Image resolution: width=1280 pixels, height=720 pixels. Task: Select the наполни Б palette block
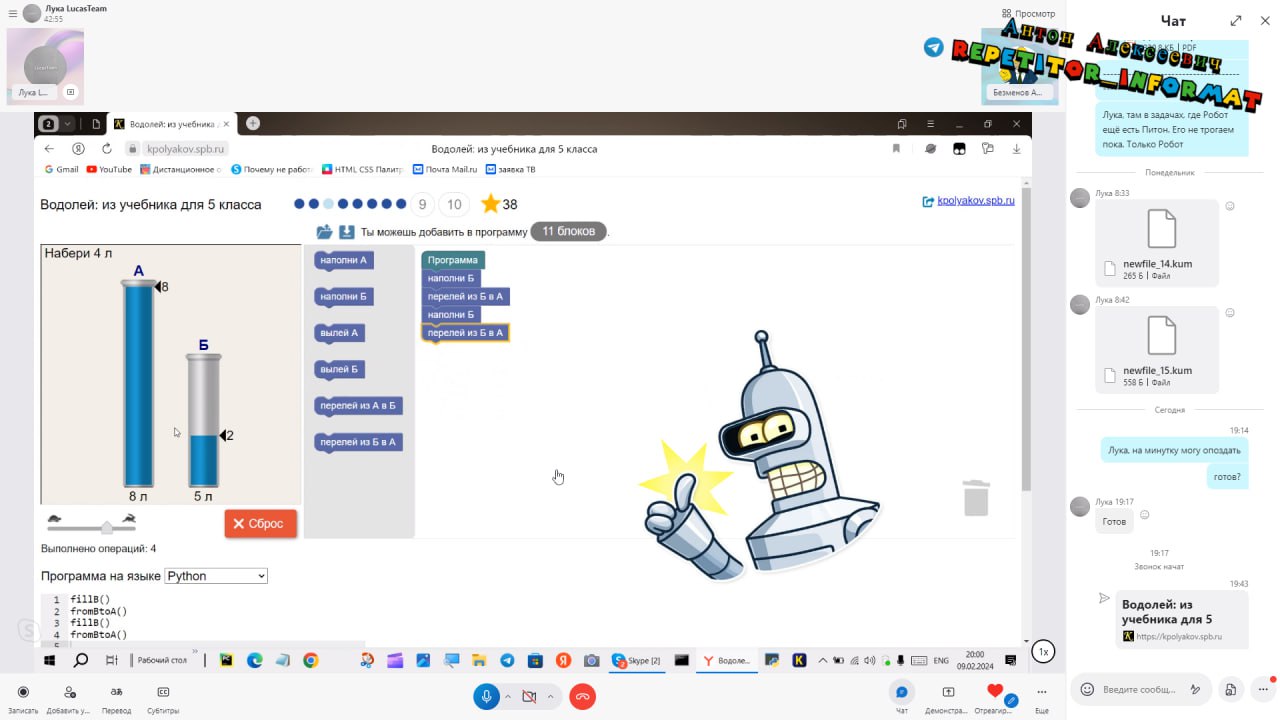(x=343, y=297)
